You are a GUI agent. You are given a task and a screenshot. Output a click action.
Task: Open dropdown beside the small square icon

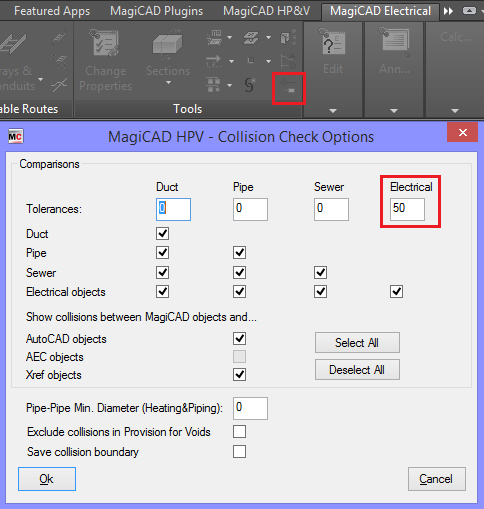coord(268,61)
